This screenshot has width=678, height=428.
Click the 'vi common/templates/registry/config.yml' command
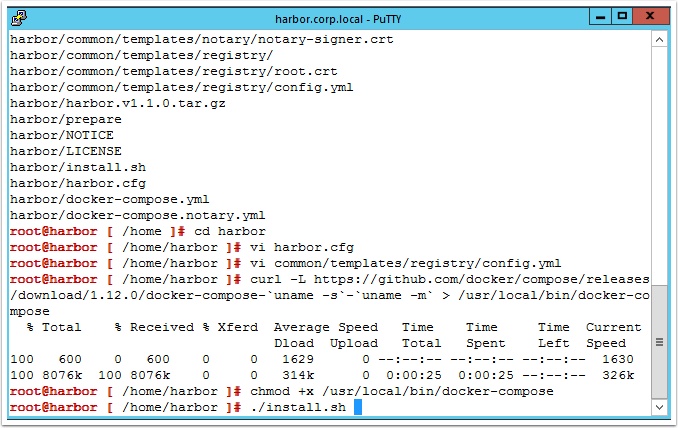[x=406, y=263]
